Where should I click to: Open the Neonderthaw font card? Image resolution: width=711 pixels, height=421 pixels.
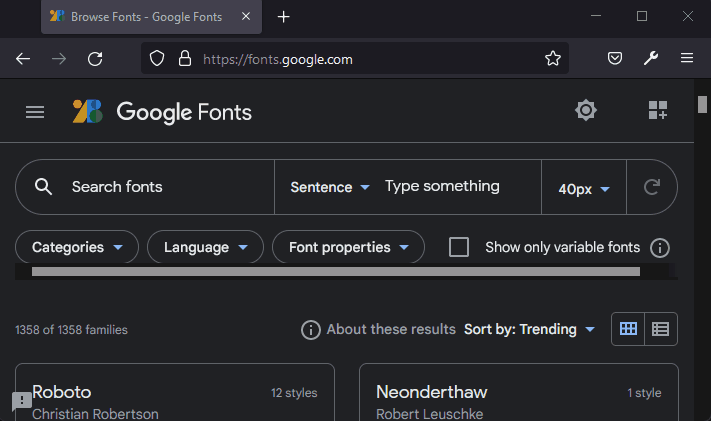point(519,392)
